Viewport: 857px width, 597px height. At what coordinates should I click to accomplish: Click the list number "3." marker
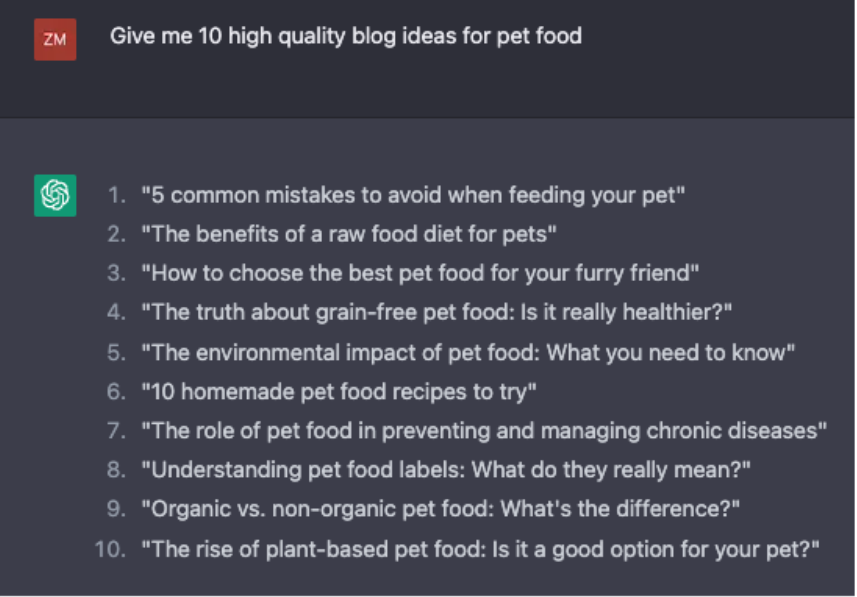(118, 273)
